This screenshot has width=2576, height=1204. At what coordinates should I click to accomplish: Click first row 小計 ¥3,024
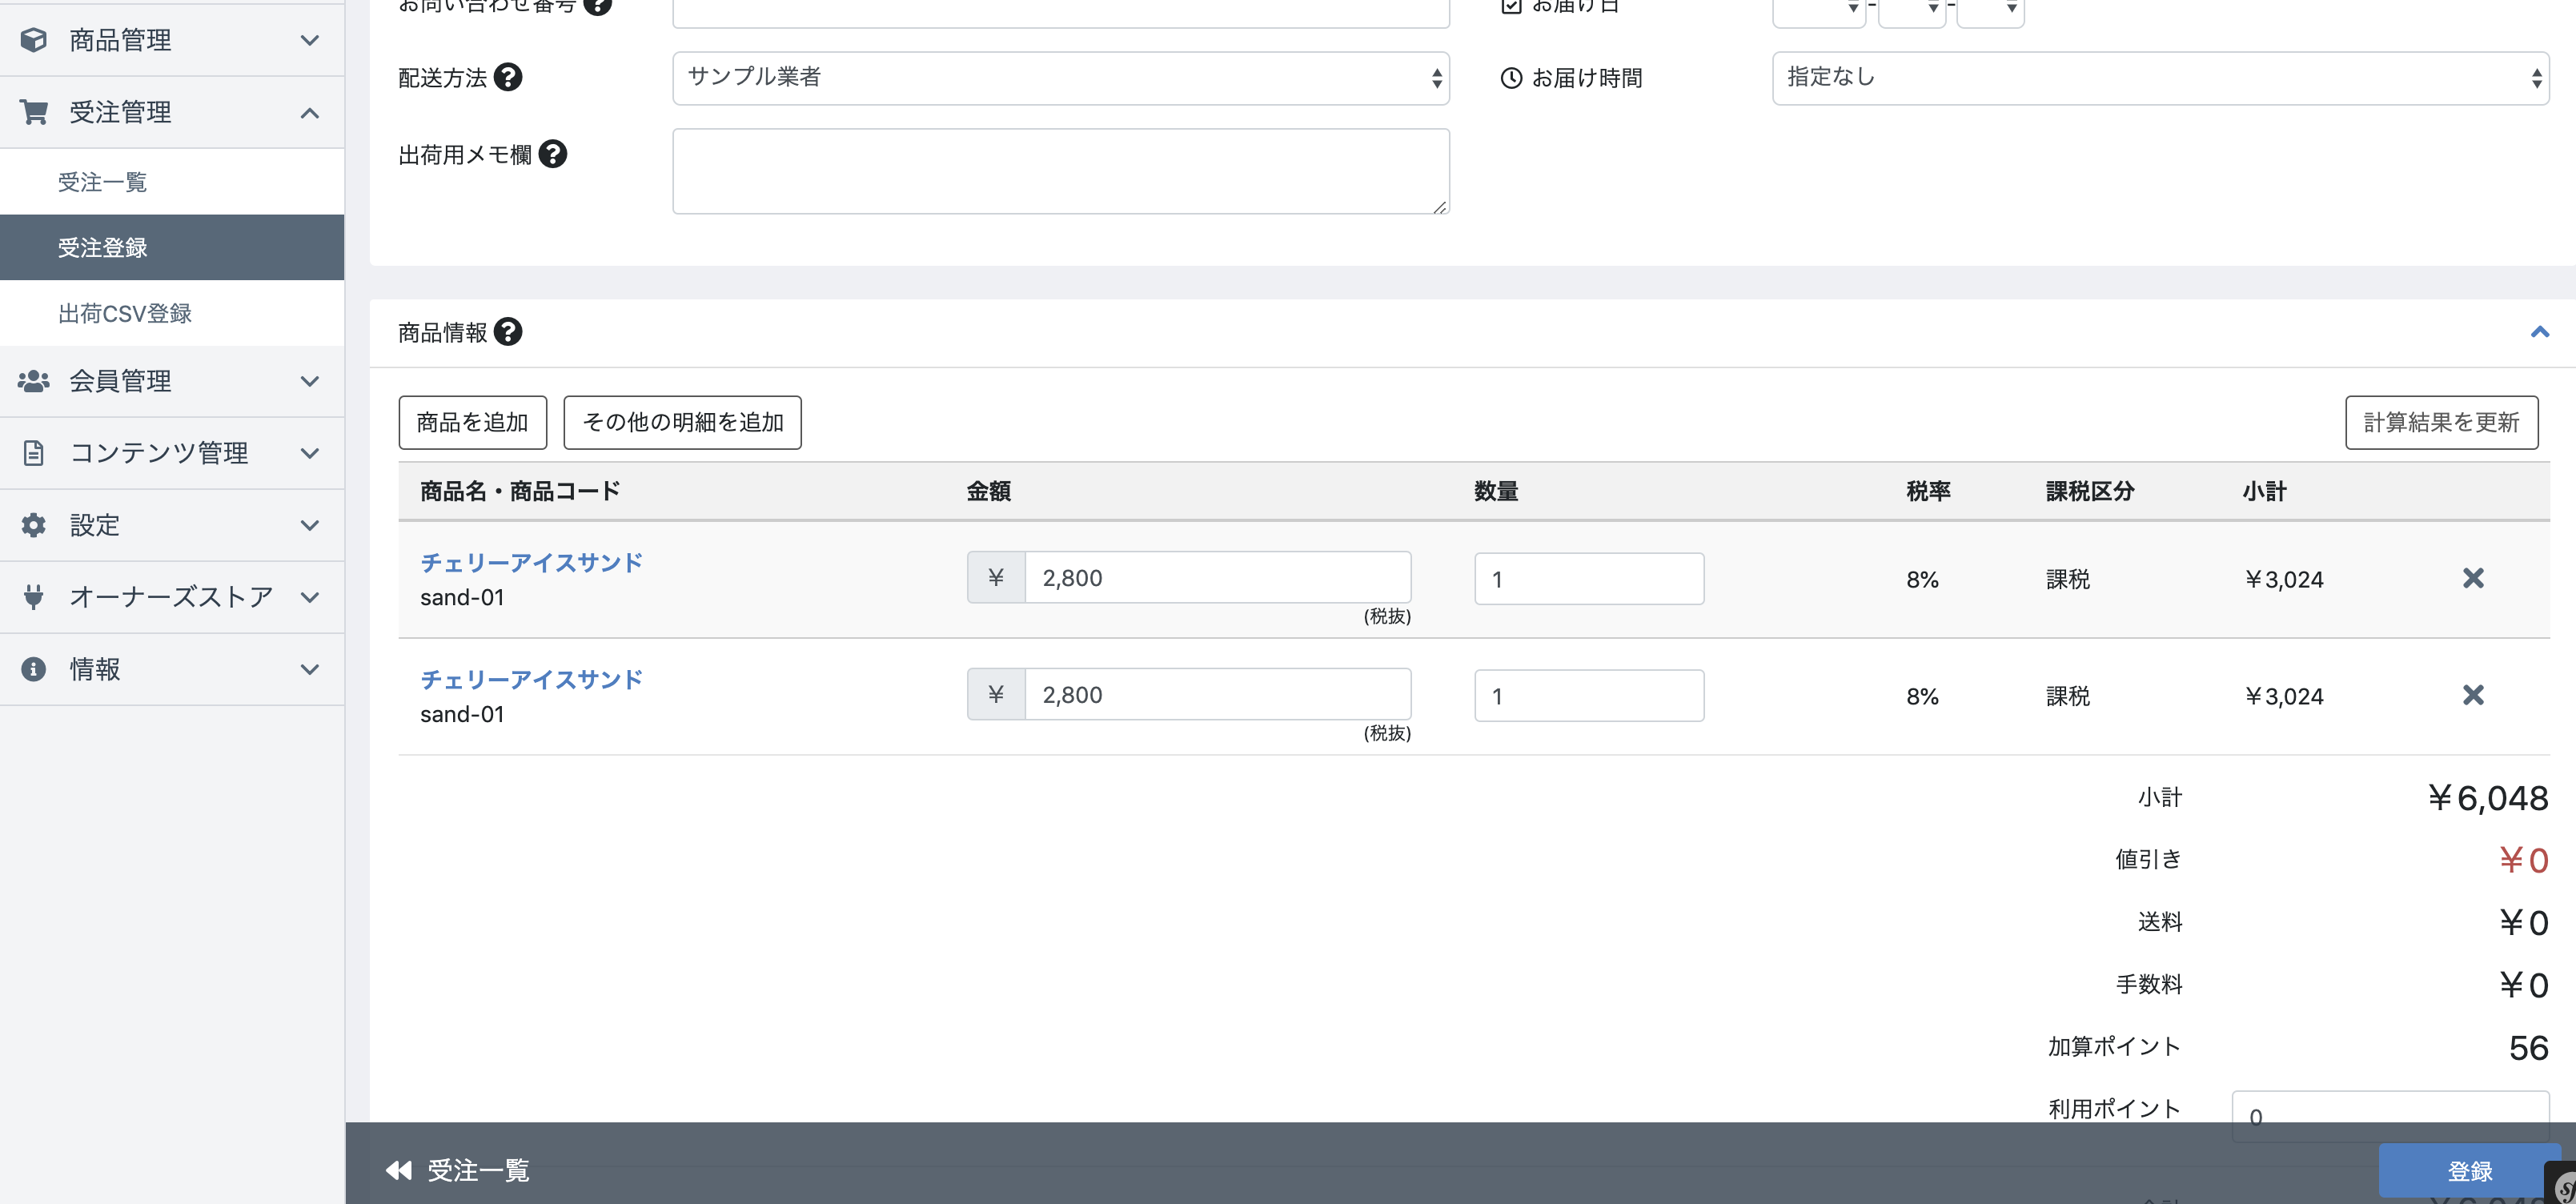[x=2284, y=579]
